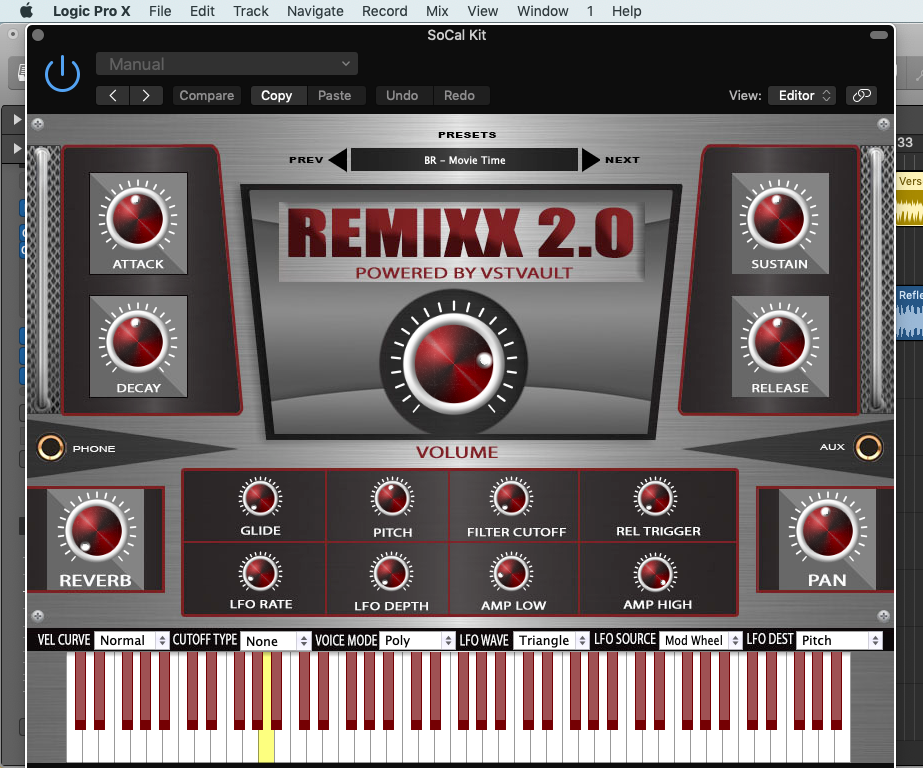923x768 pixels.
Task: Open the VEL CURVE Normal dropdown
Action: click(132, 640)
